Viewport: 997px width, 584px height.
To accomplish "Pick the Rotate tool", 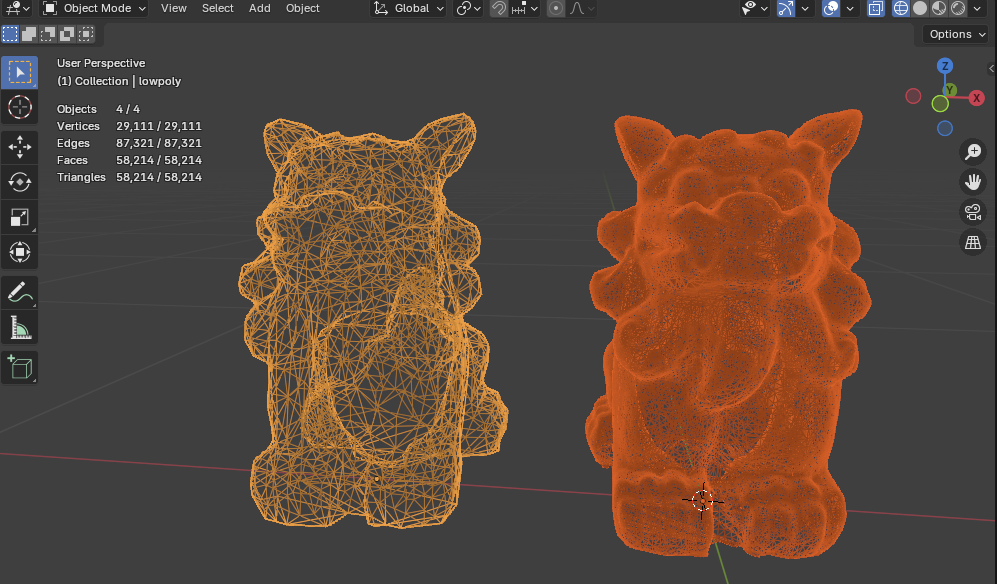I will (x=20, y=182).
